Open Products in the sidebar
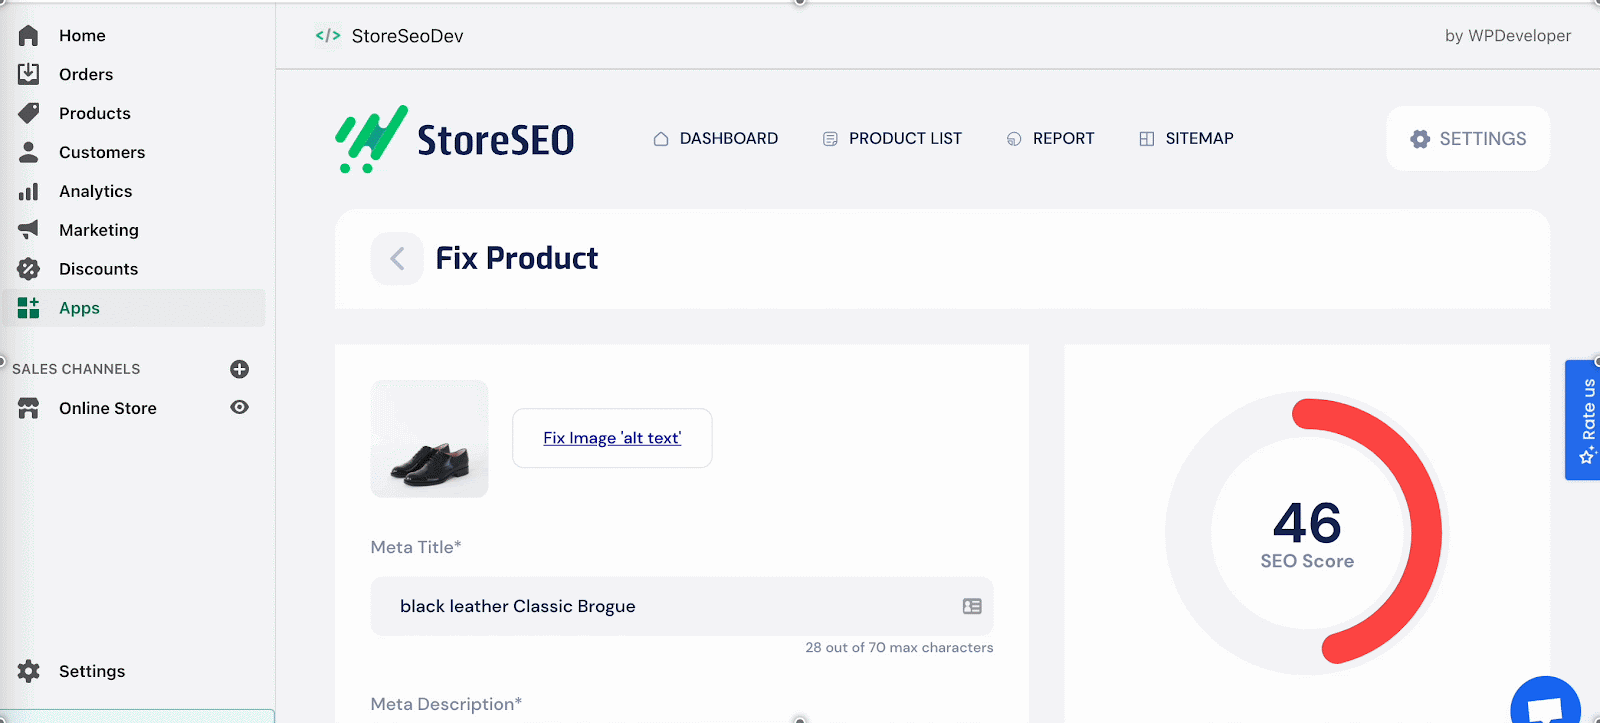This screenshot has height=723, width=1600. click(95, 113)
